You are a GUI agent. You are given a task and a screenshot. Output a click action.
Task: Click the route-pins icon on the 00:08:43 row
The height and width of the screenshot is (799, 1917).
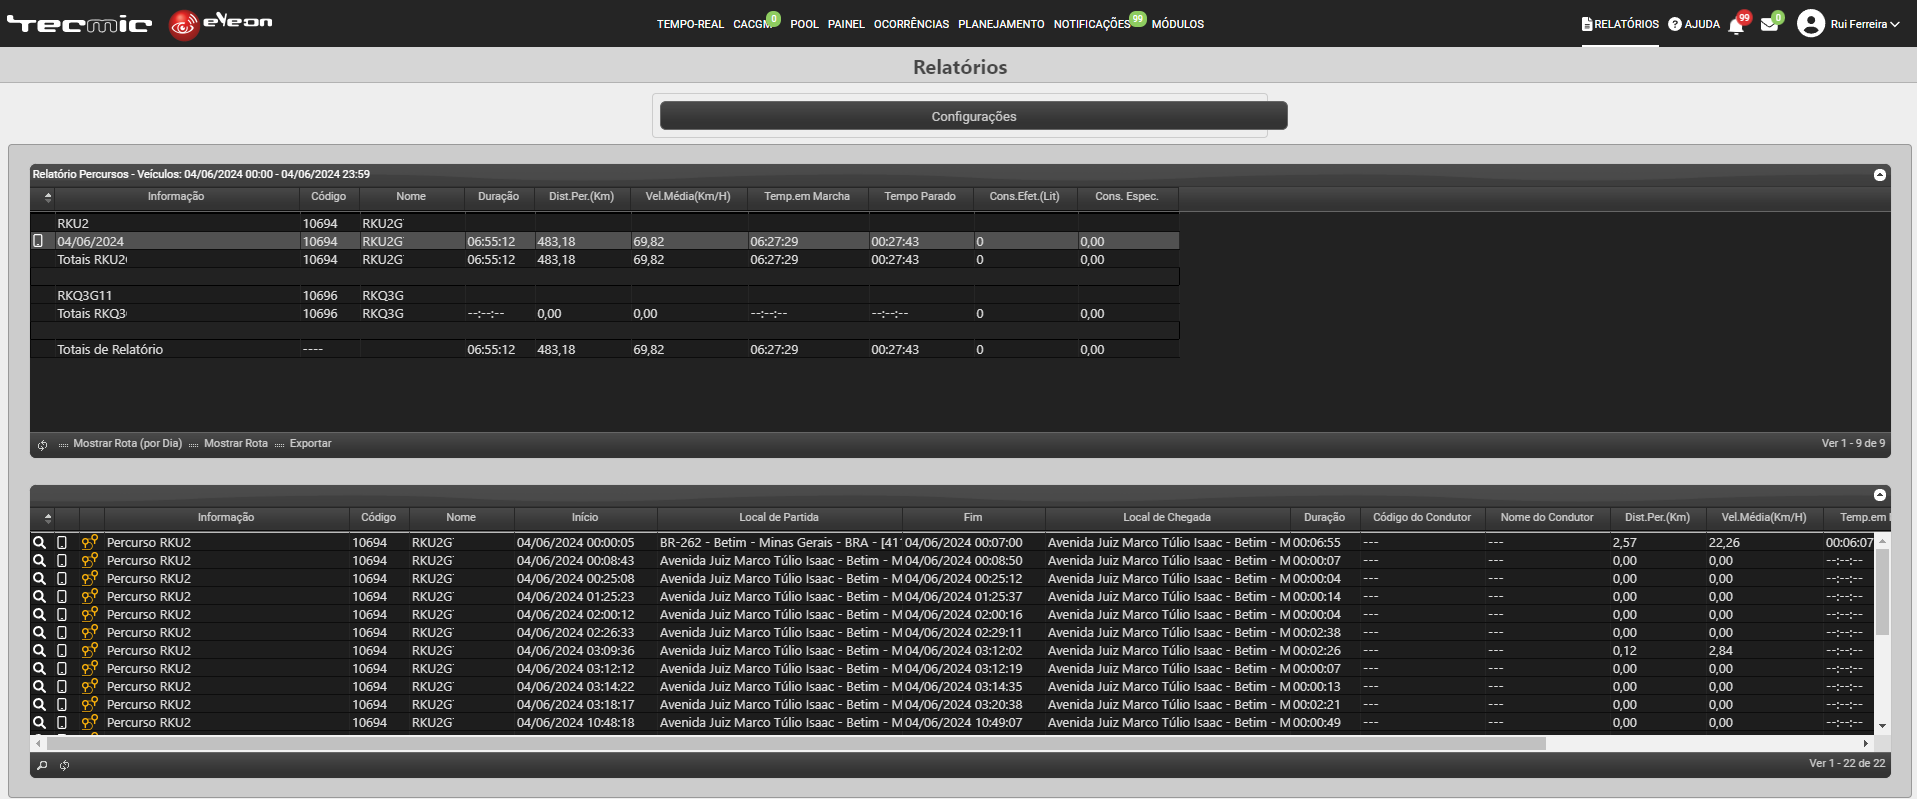pos(90,561)
